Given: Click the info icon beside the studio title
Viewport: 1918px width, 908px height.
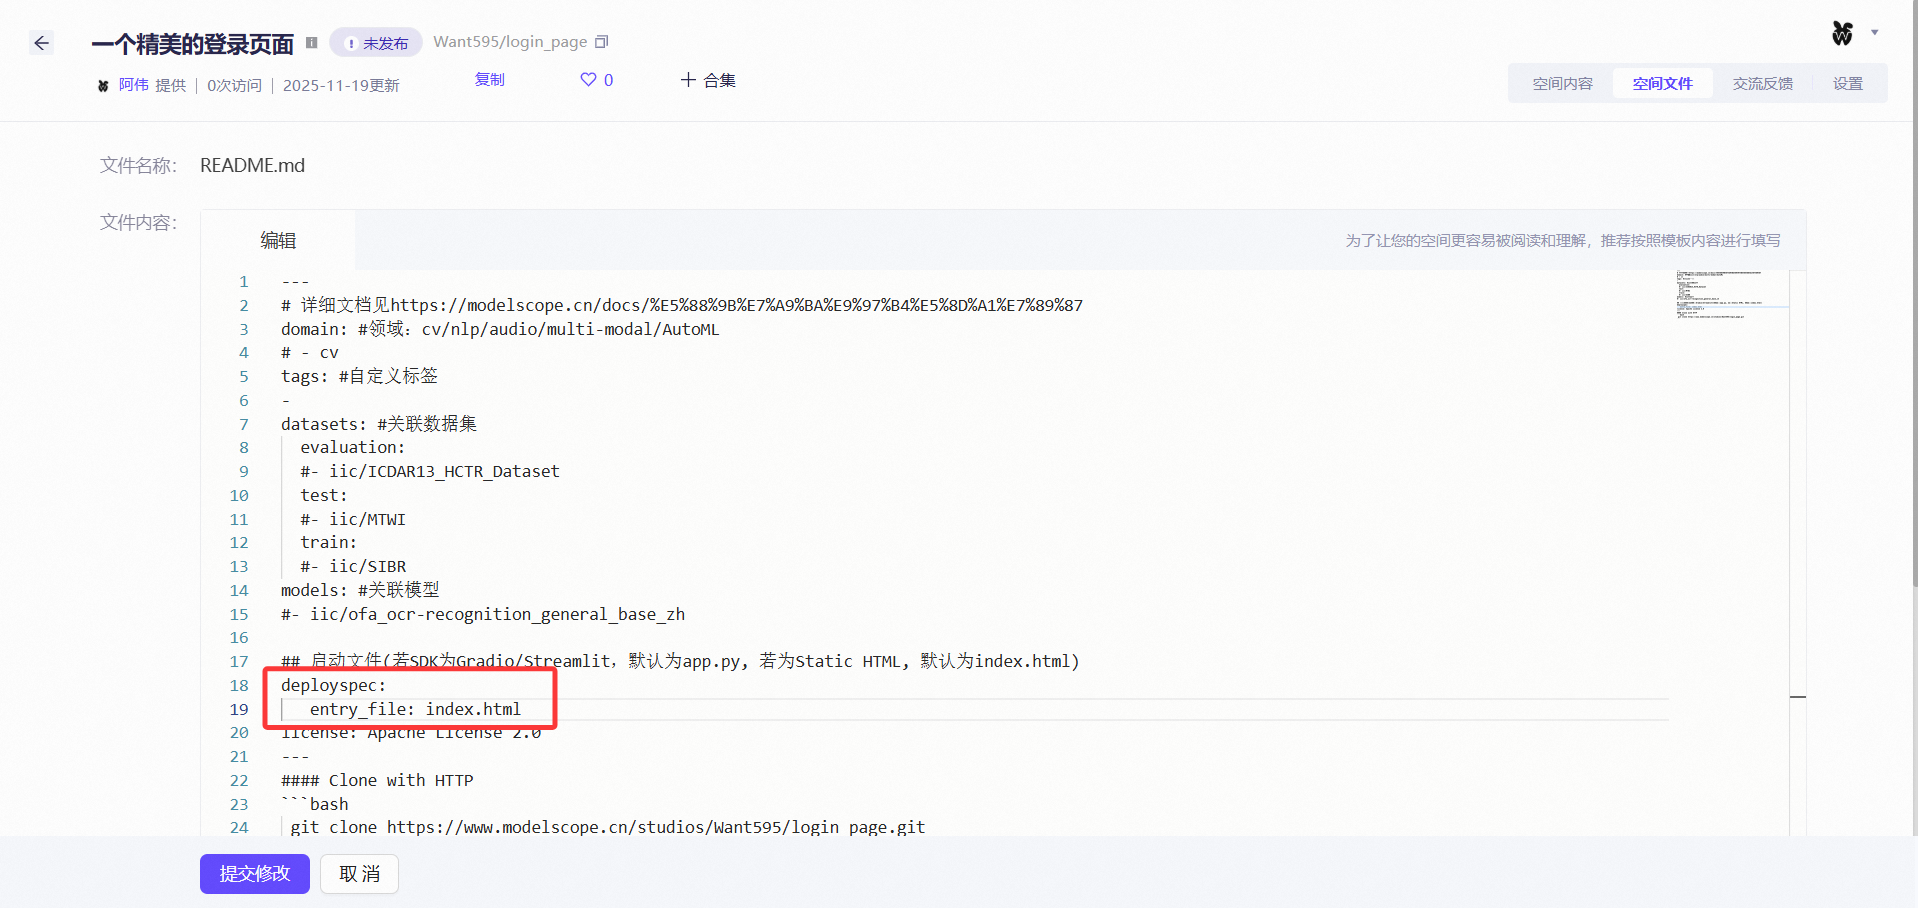Looking at the screenshot, I should (312, 43).
